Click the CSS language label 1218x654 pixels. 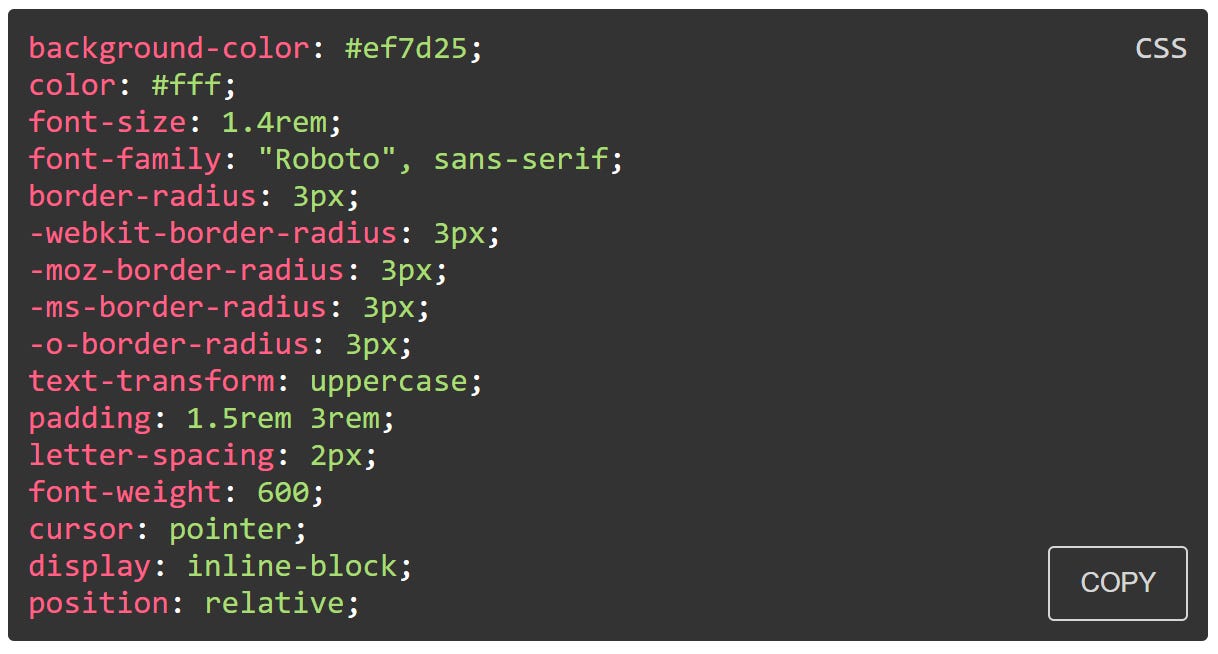[x=1161, y=47]
